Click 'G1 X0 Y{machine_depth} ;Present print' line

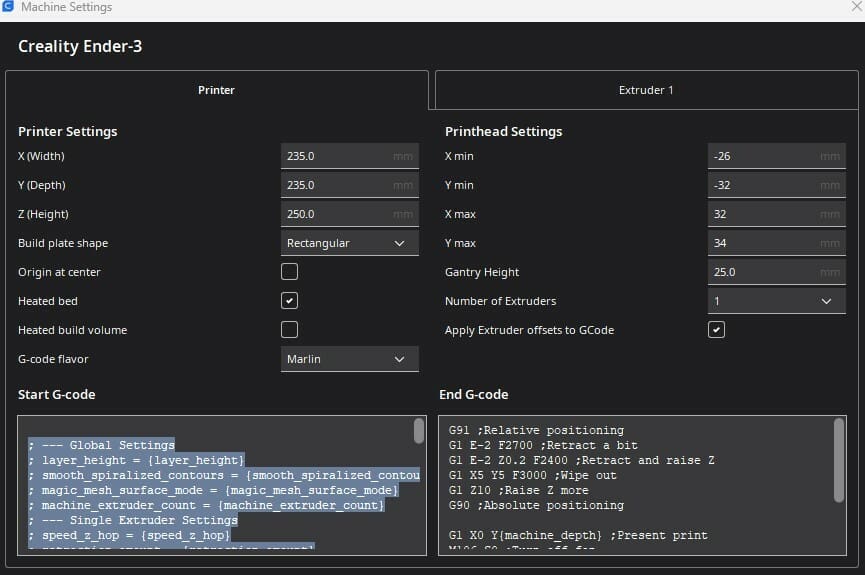tap(578, 535)
